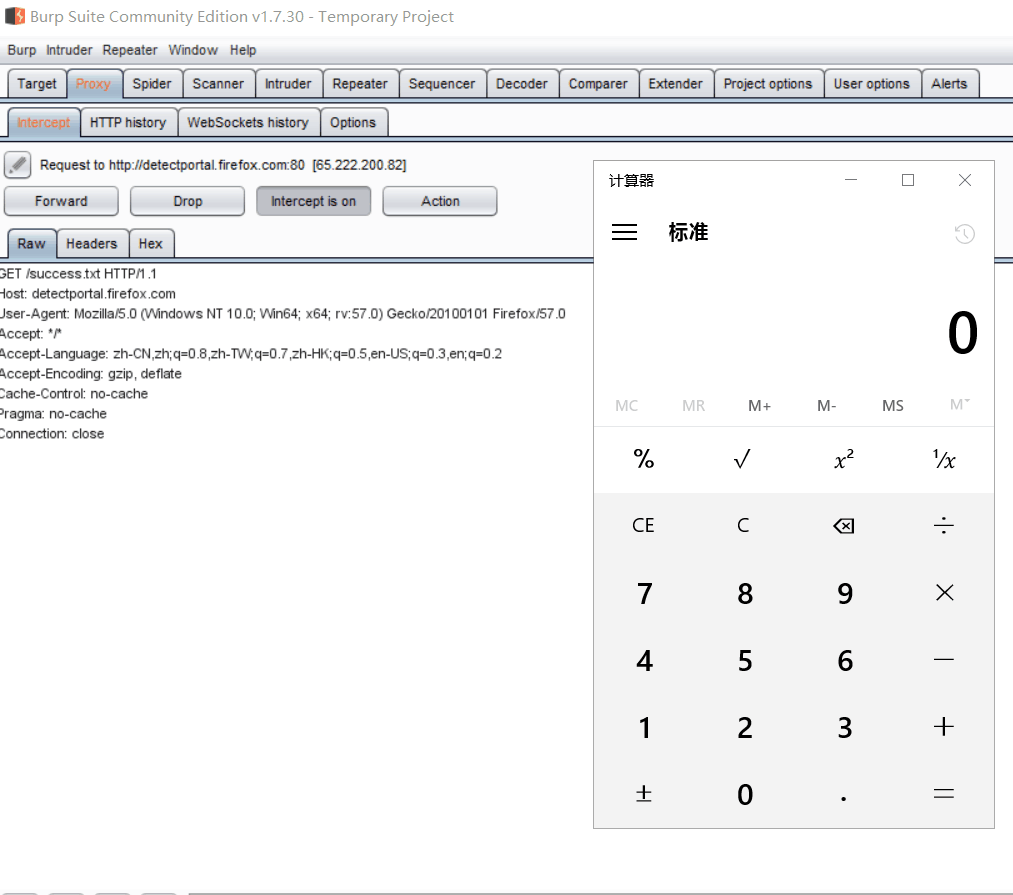
Task: Switch to the Extender tab
Action: click(676, 84)
